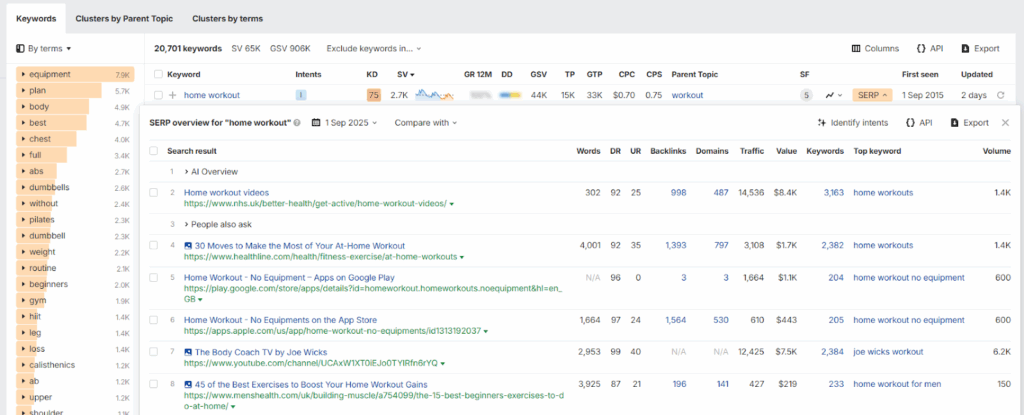
Task: Check the home workout keyword row
Action: point(158,95)
